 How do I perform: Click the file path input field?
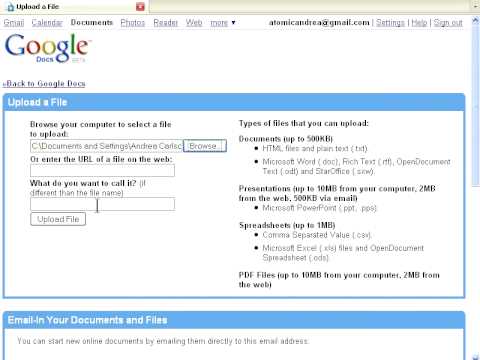click(106, 146)
